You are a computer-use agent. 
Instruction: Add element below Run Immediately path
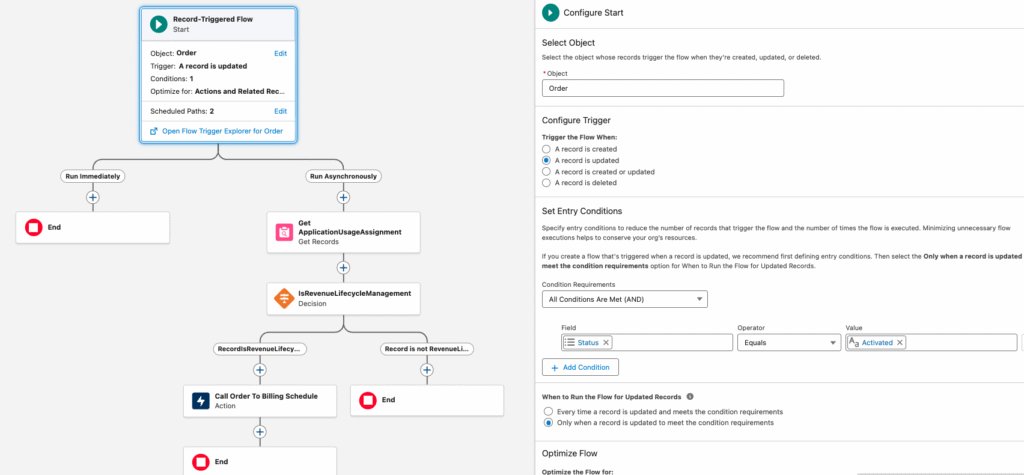92,197
